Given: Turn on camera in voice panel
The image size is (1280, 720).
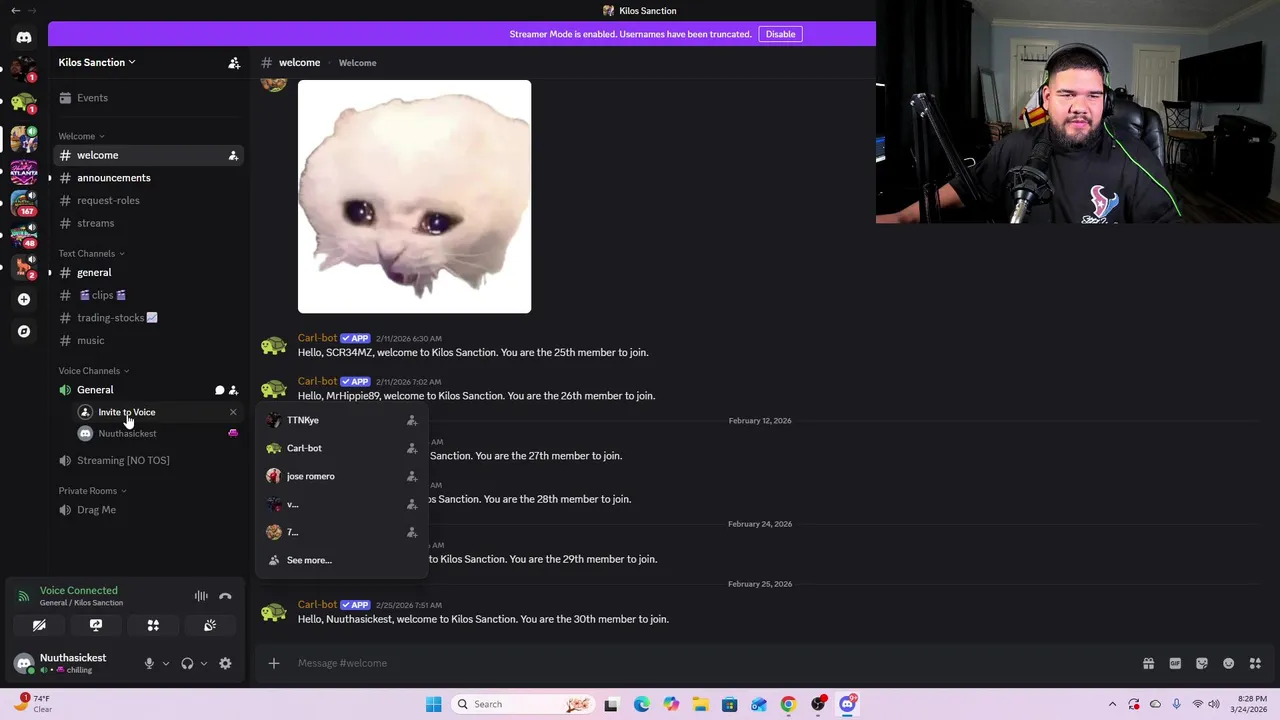Looking at the screenshot, I should tap(39, 625).
